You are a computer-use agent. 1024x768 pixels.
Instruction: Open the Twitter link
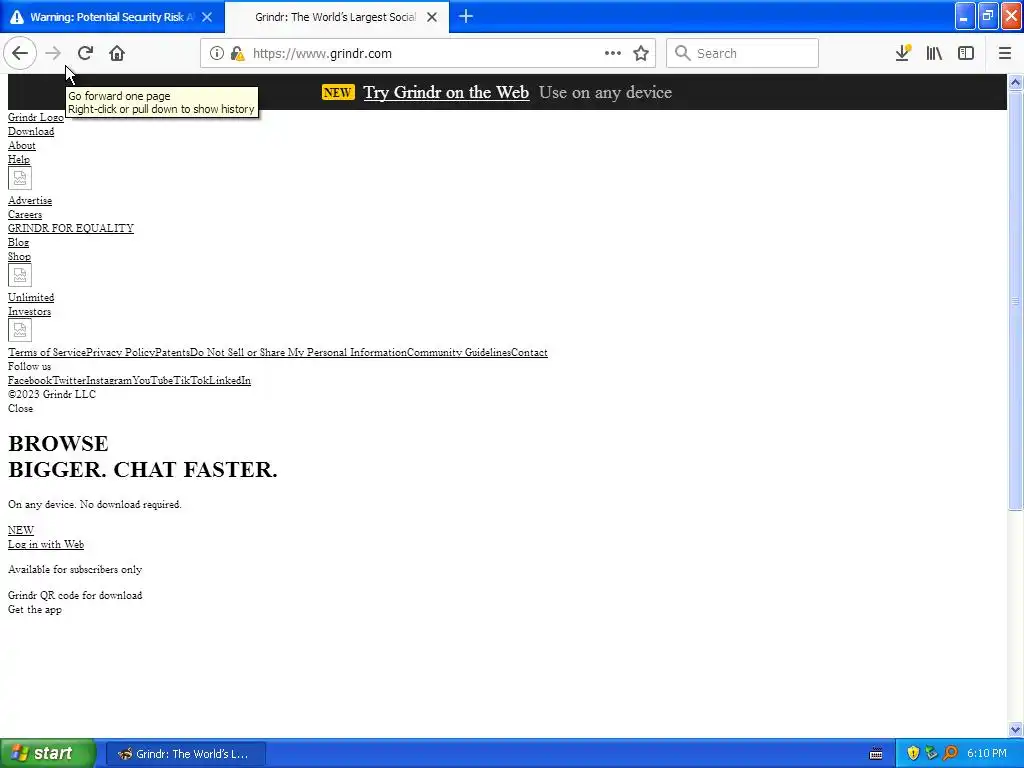pyautogui.click(x=69, y=380)
